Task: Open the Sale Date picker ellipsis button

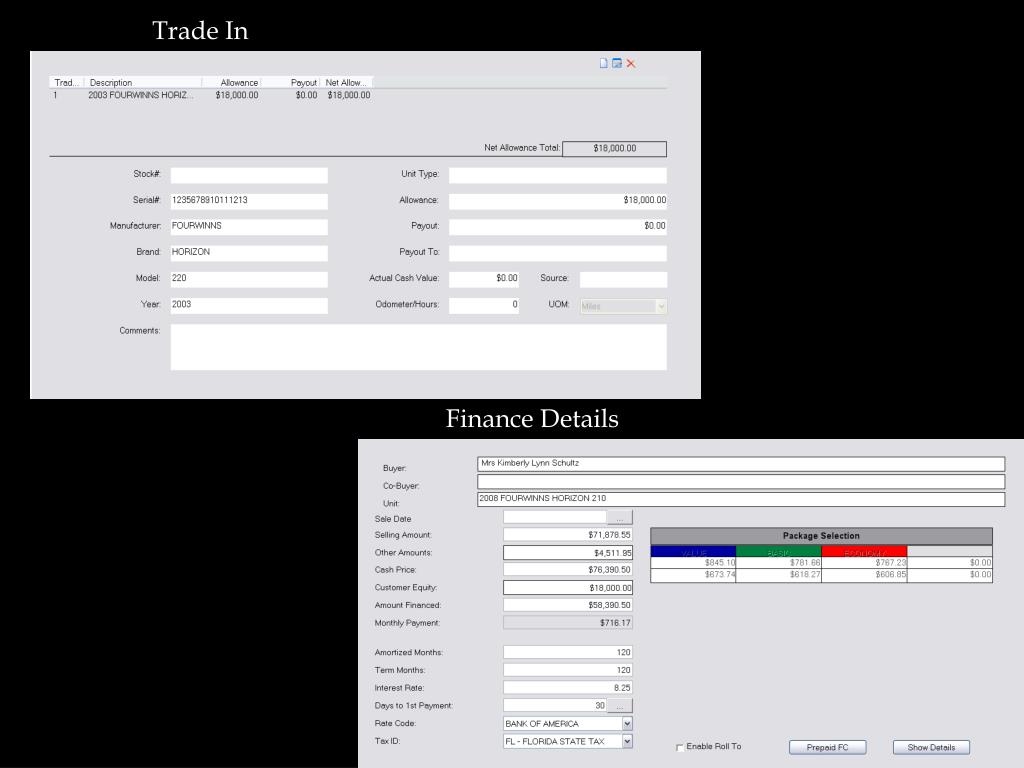Action: [620, 518]
